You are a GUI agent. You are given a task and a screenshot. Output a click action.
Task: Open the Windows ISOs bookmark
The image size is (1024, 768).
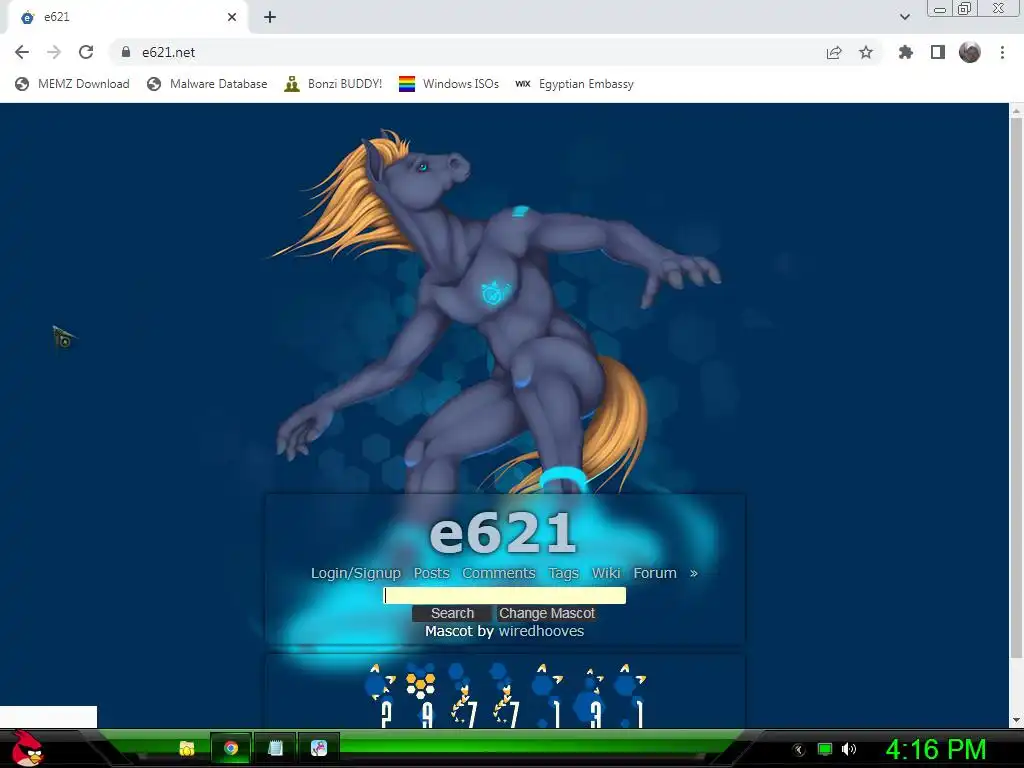449,84
